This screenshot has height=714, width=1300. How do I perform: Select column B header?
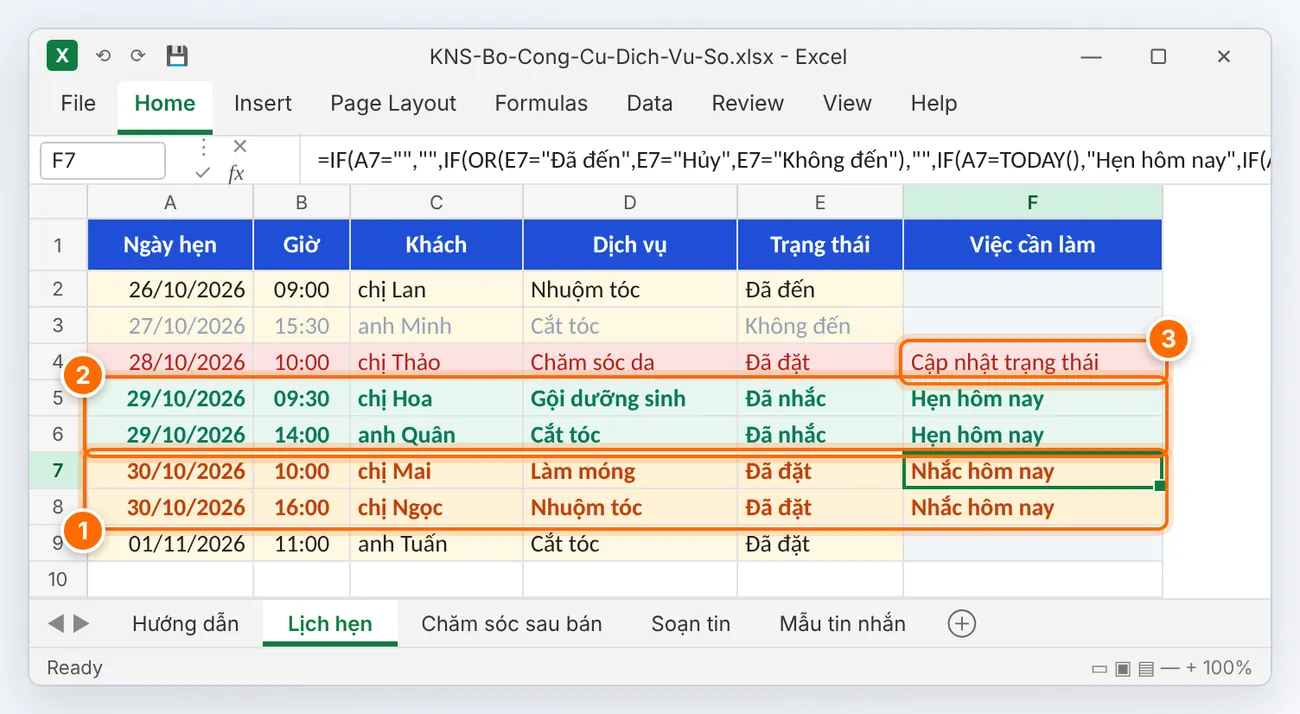(302, 203)
